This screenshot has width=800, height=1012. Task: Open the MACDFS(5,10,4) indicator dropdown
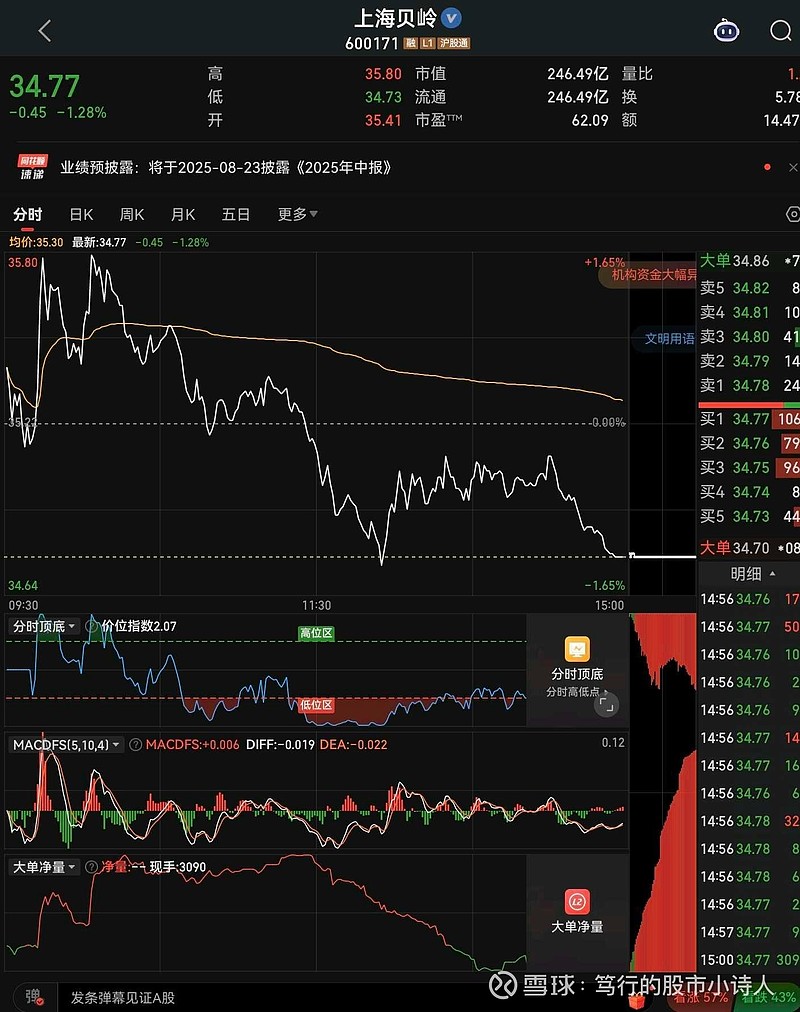66,745
